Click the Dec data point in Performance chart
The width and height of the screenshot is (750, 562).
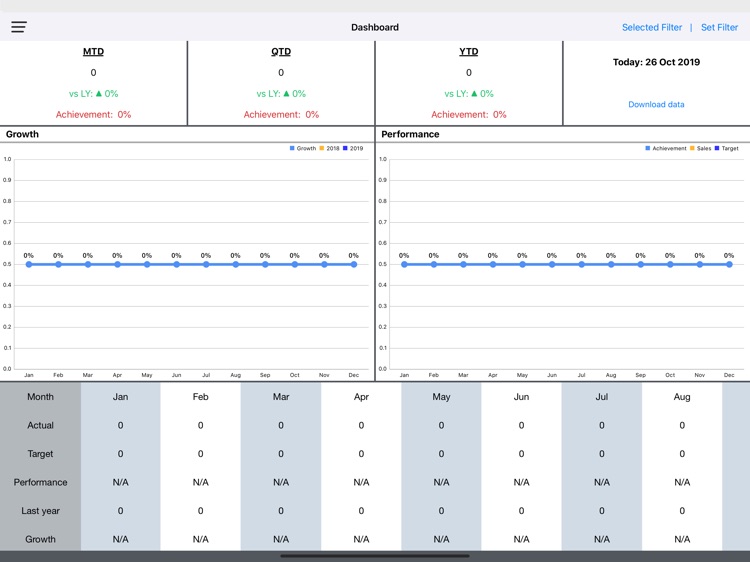coord(729,264)
